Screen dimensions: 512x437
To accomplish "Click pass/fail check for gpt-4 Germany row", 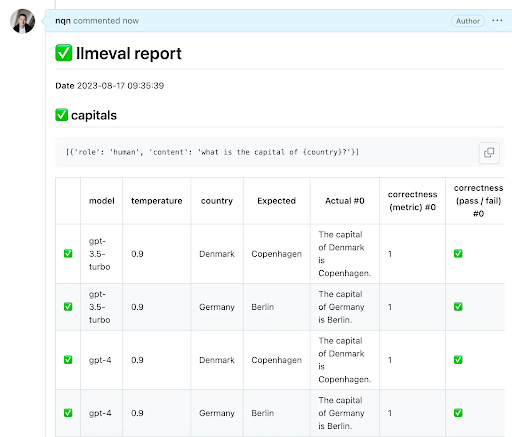I will (x=458, y=413).
